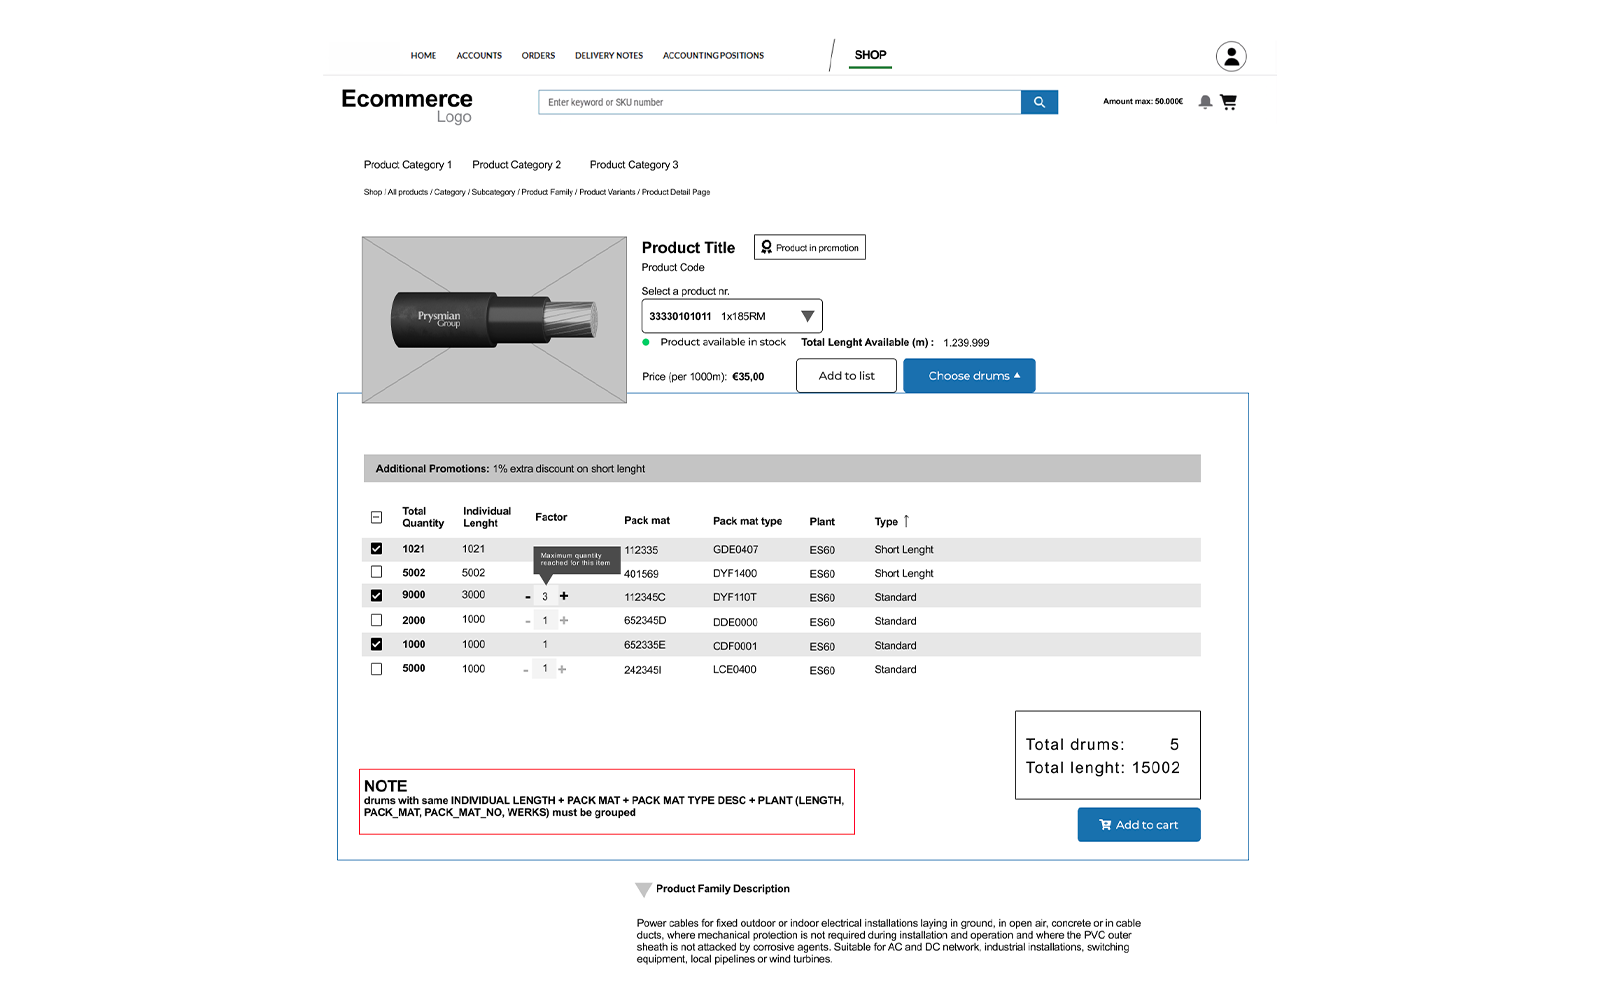
Task: Check the 5000 quantity row
Action: coord(376,669)
